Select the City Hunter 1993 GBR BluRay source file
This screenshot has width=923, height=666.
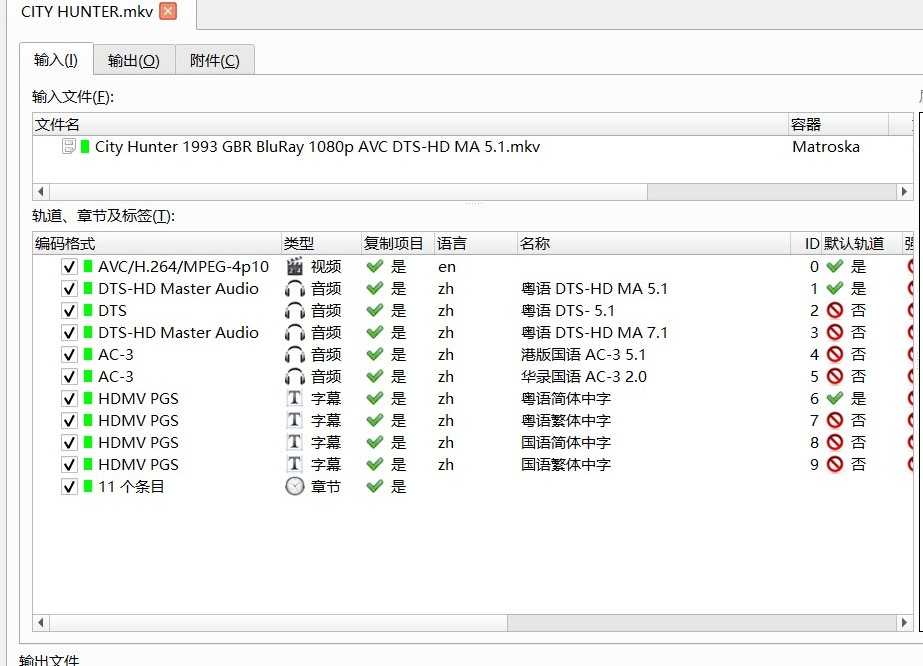(317, 147)
